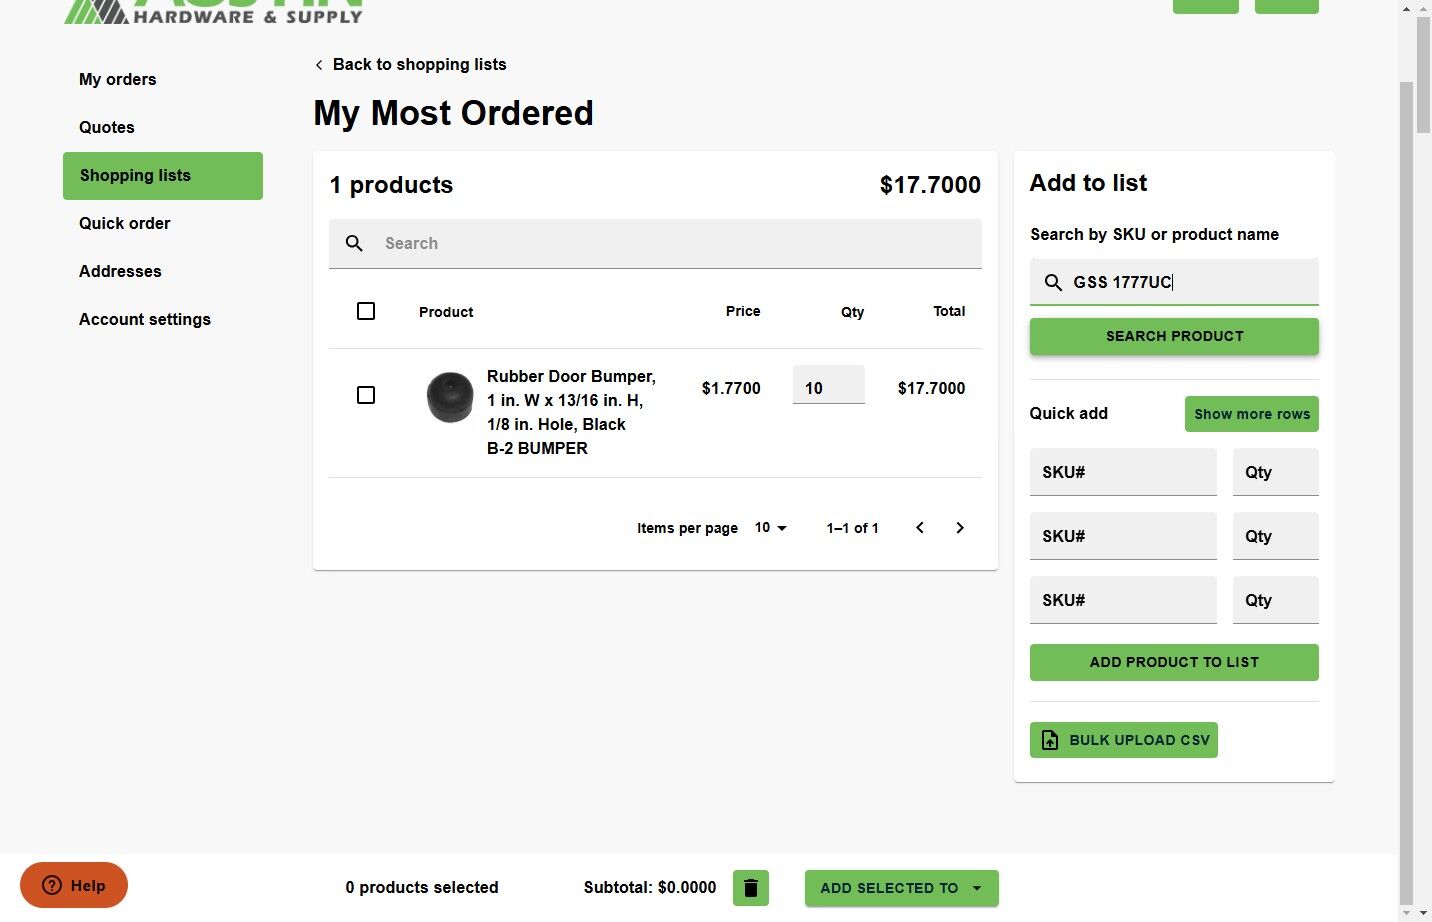Click the first SKU# quick add field
This screenshot has width=1432, height=922.
tap(1123, 472)
